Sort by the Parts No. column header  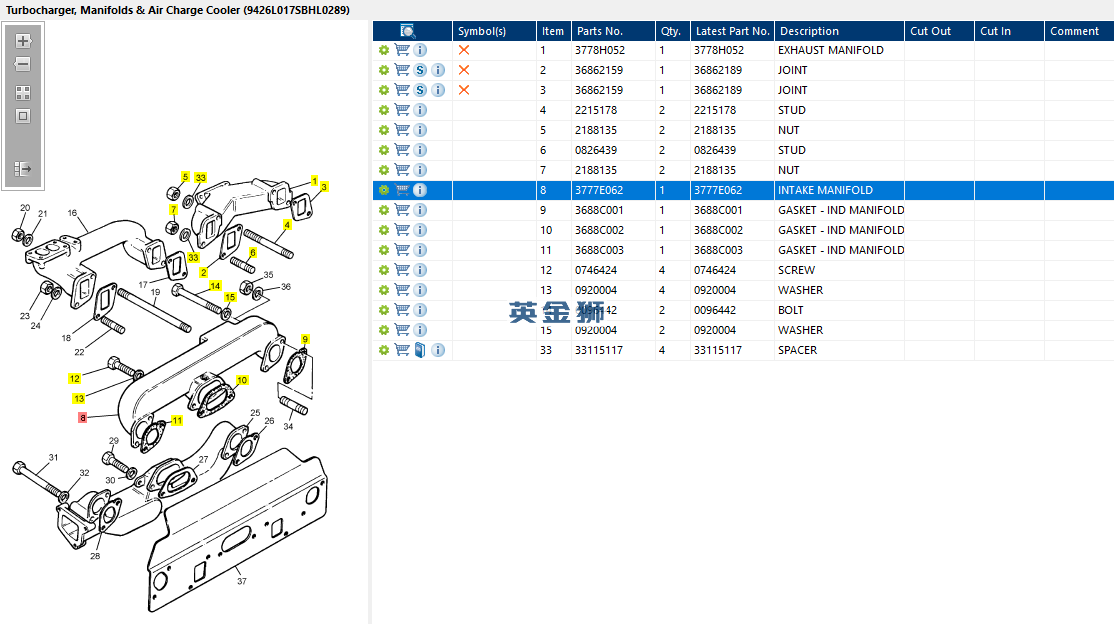[613, 31]
